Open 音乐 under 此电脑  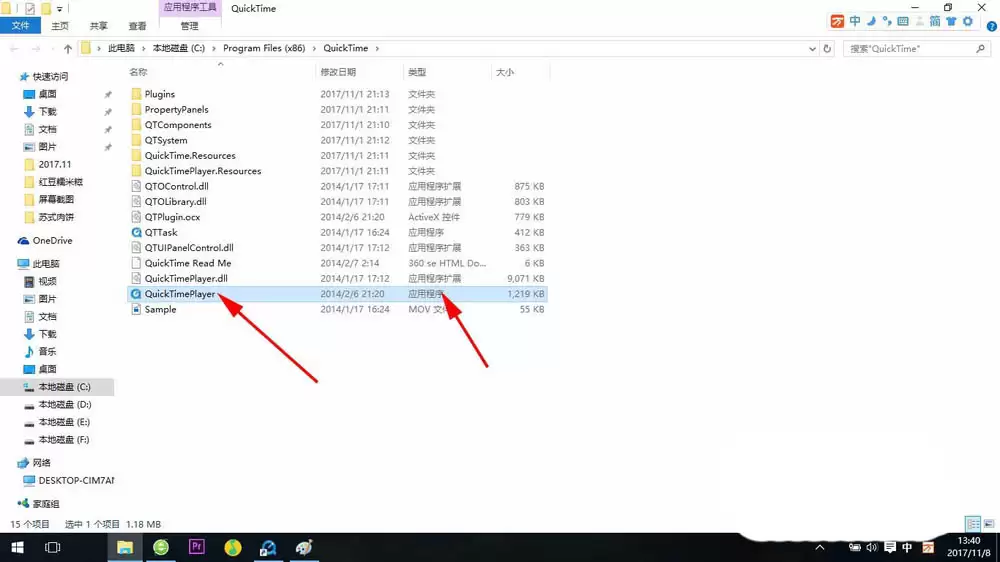pos(47,351)
